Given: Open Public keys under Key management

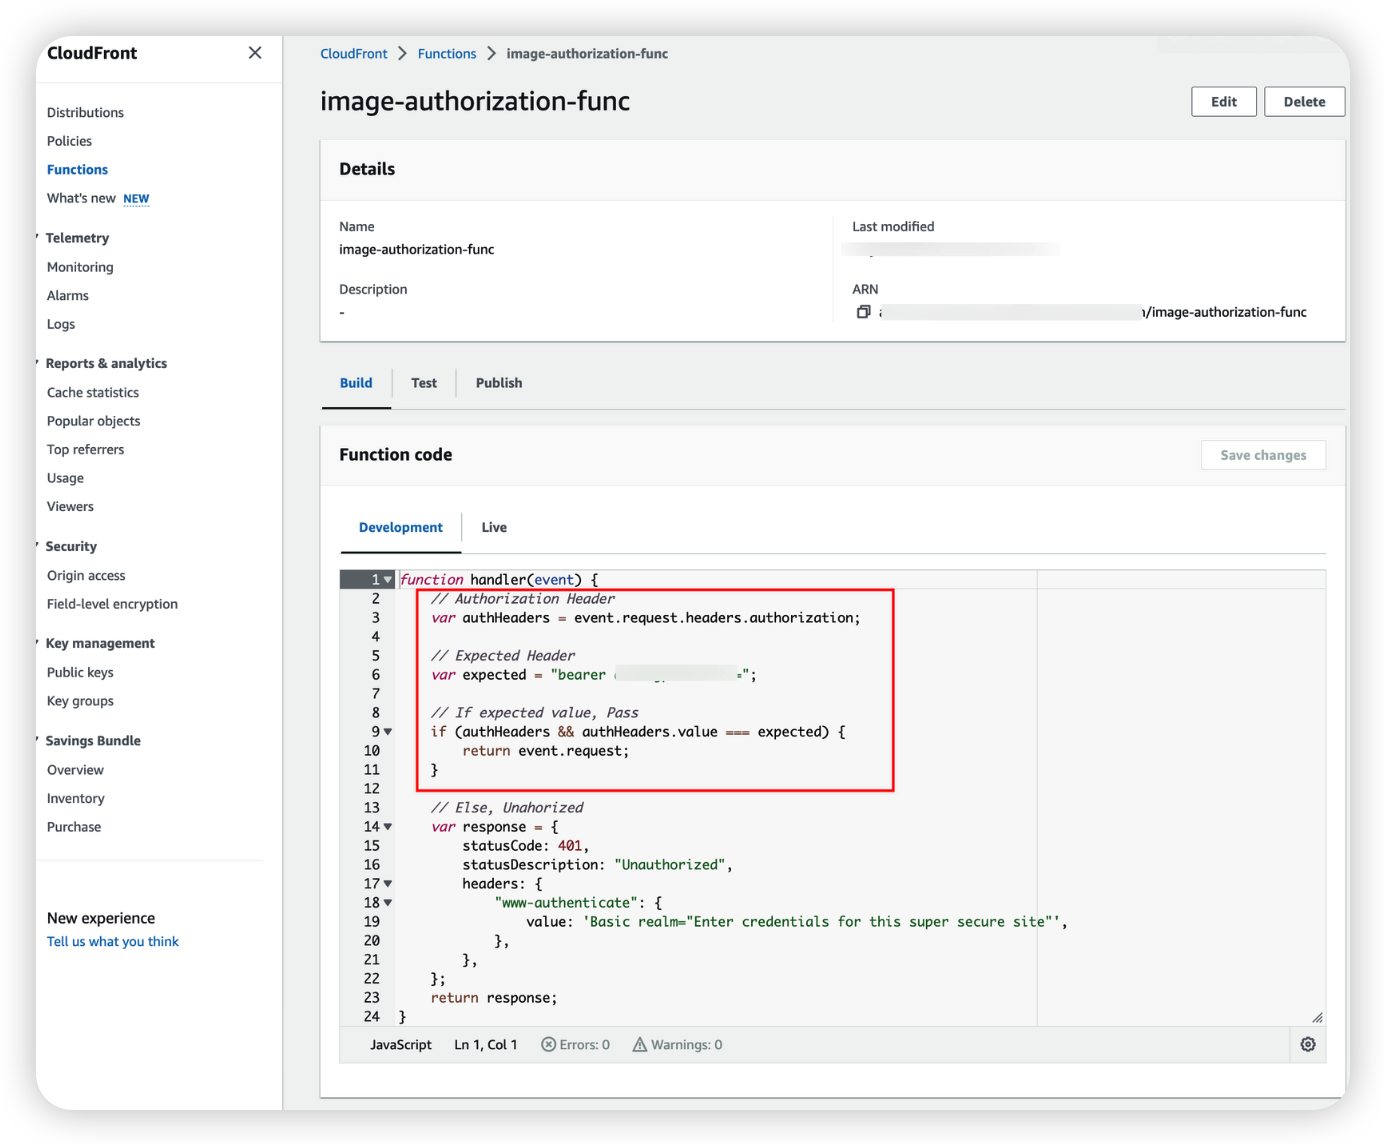Looking at the screenshot, I should [80, 673].
